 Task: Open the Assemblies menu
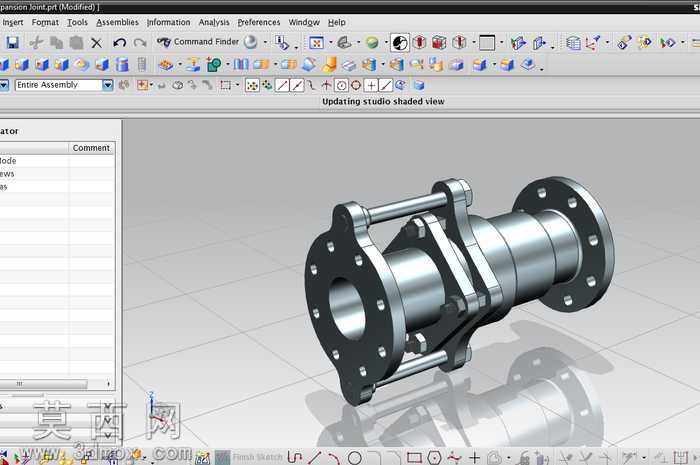click(x=117, y=22)
